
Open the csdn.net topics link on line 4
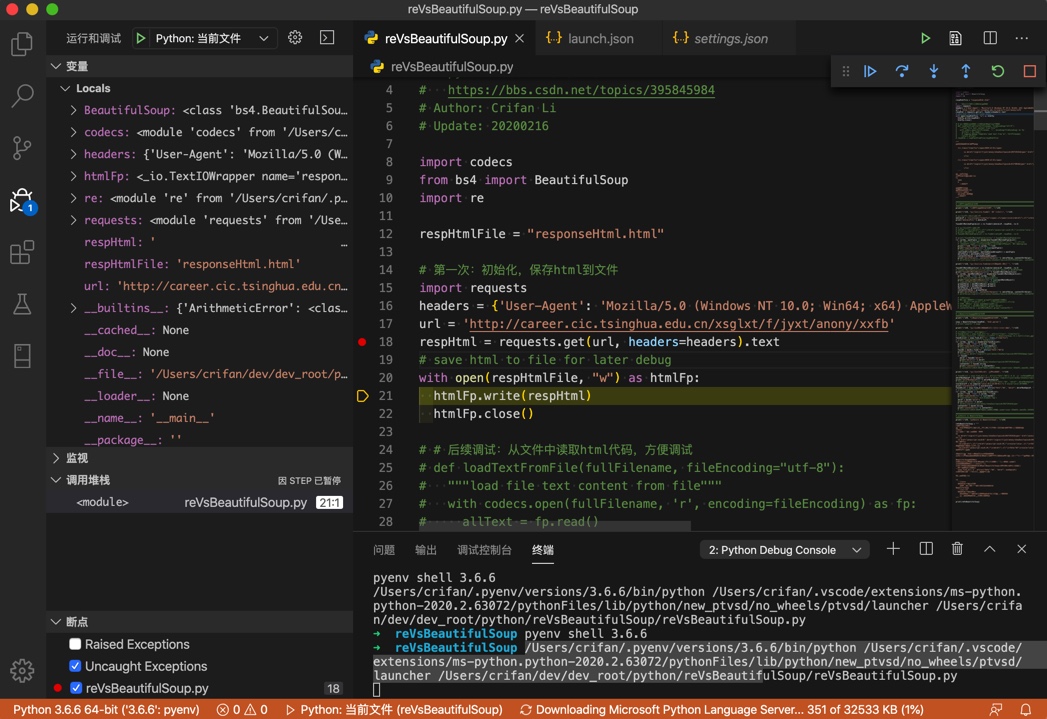point(581,90)
